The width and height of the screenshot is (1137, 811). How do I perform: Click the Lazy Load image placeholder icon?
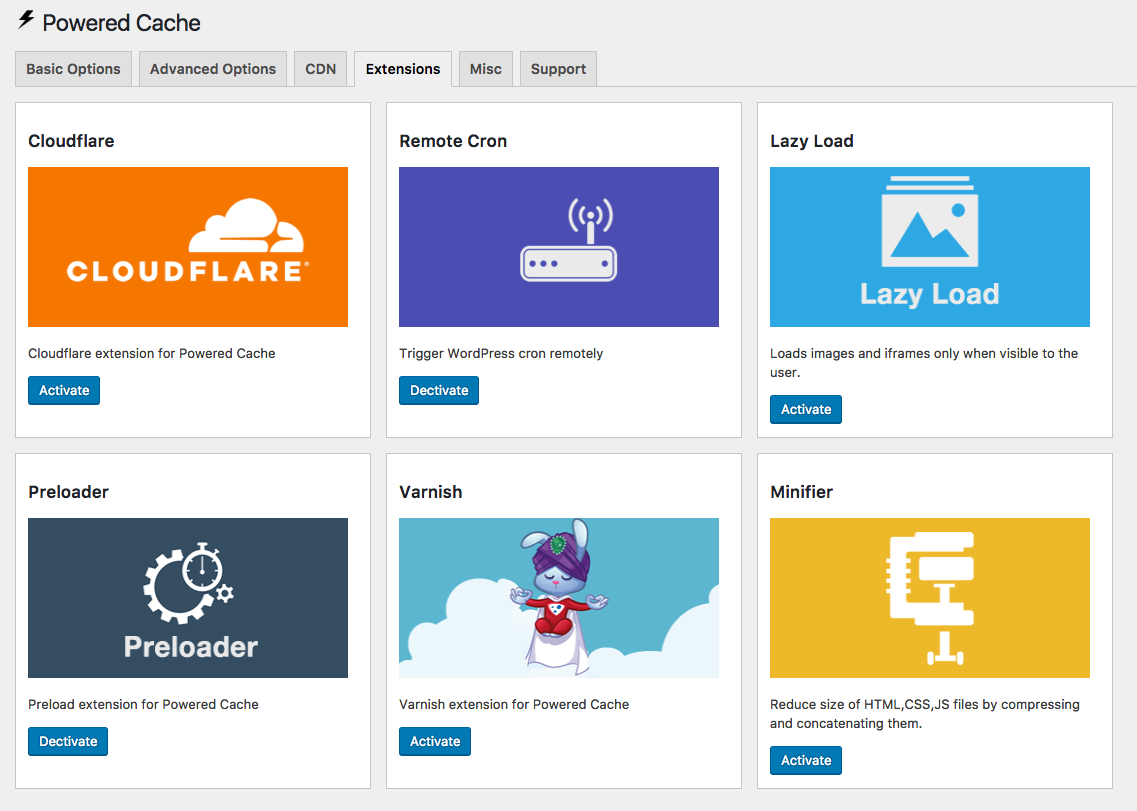[929, 230]
